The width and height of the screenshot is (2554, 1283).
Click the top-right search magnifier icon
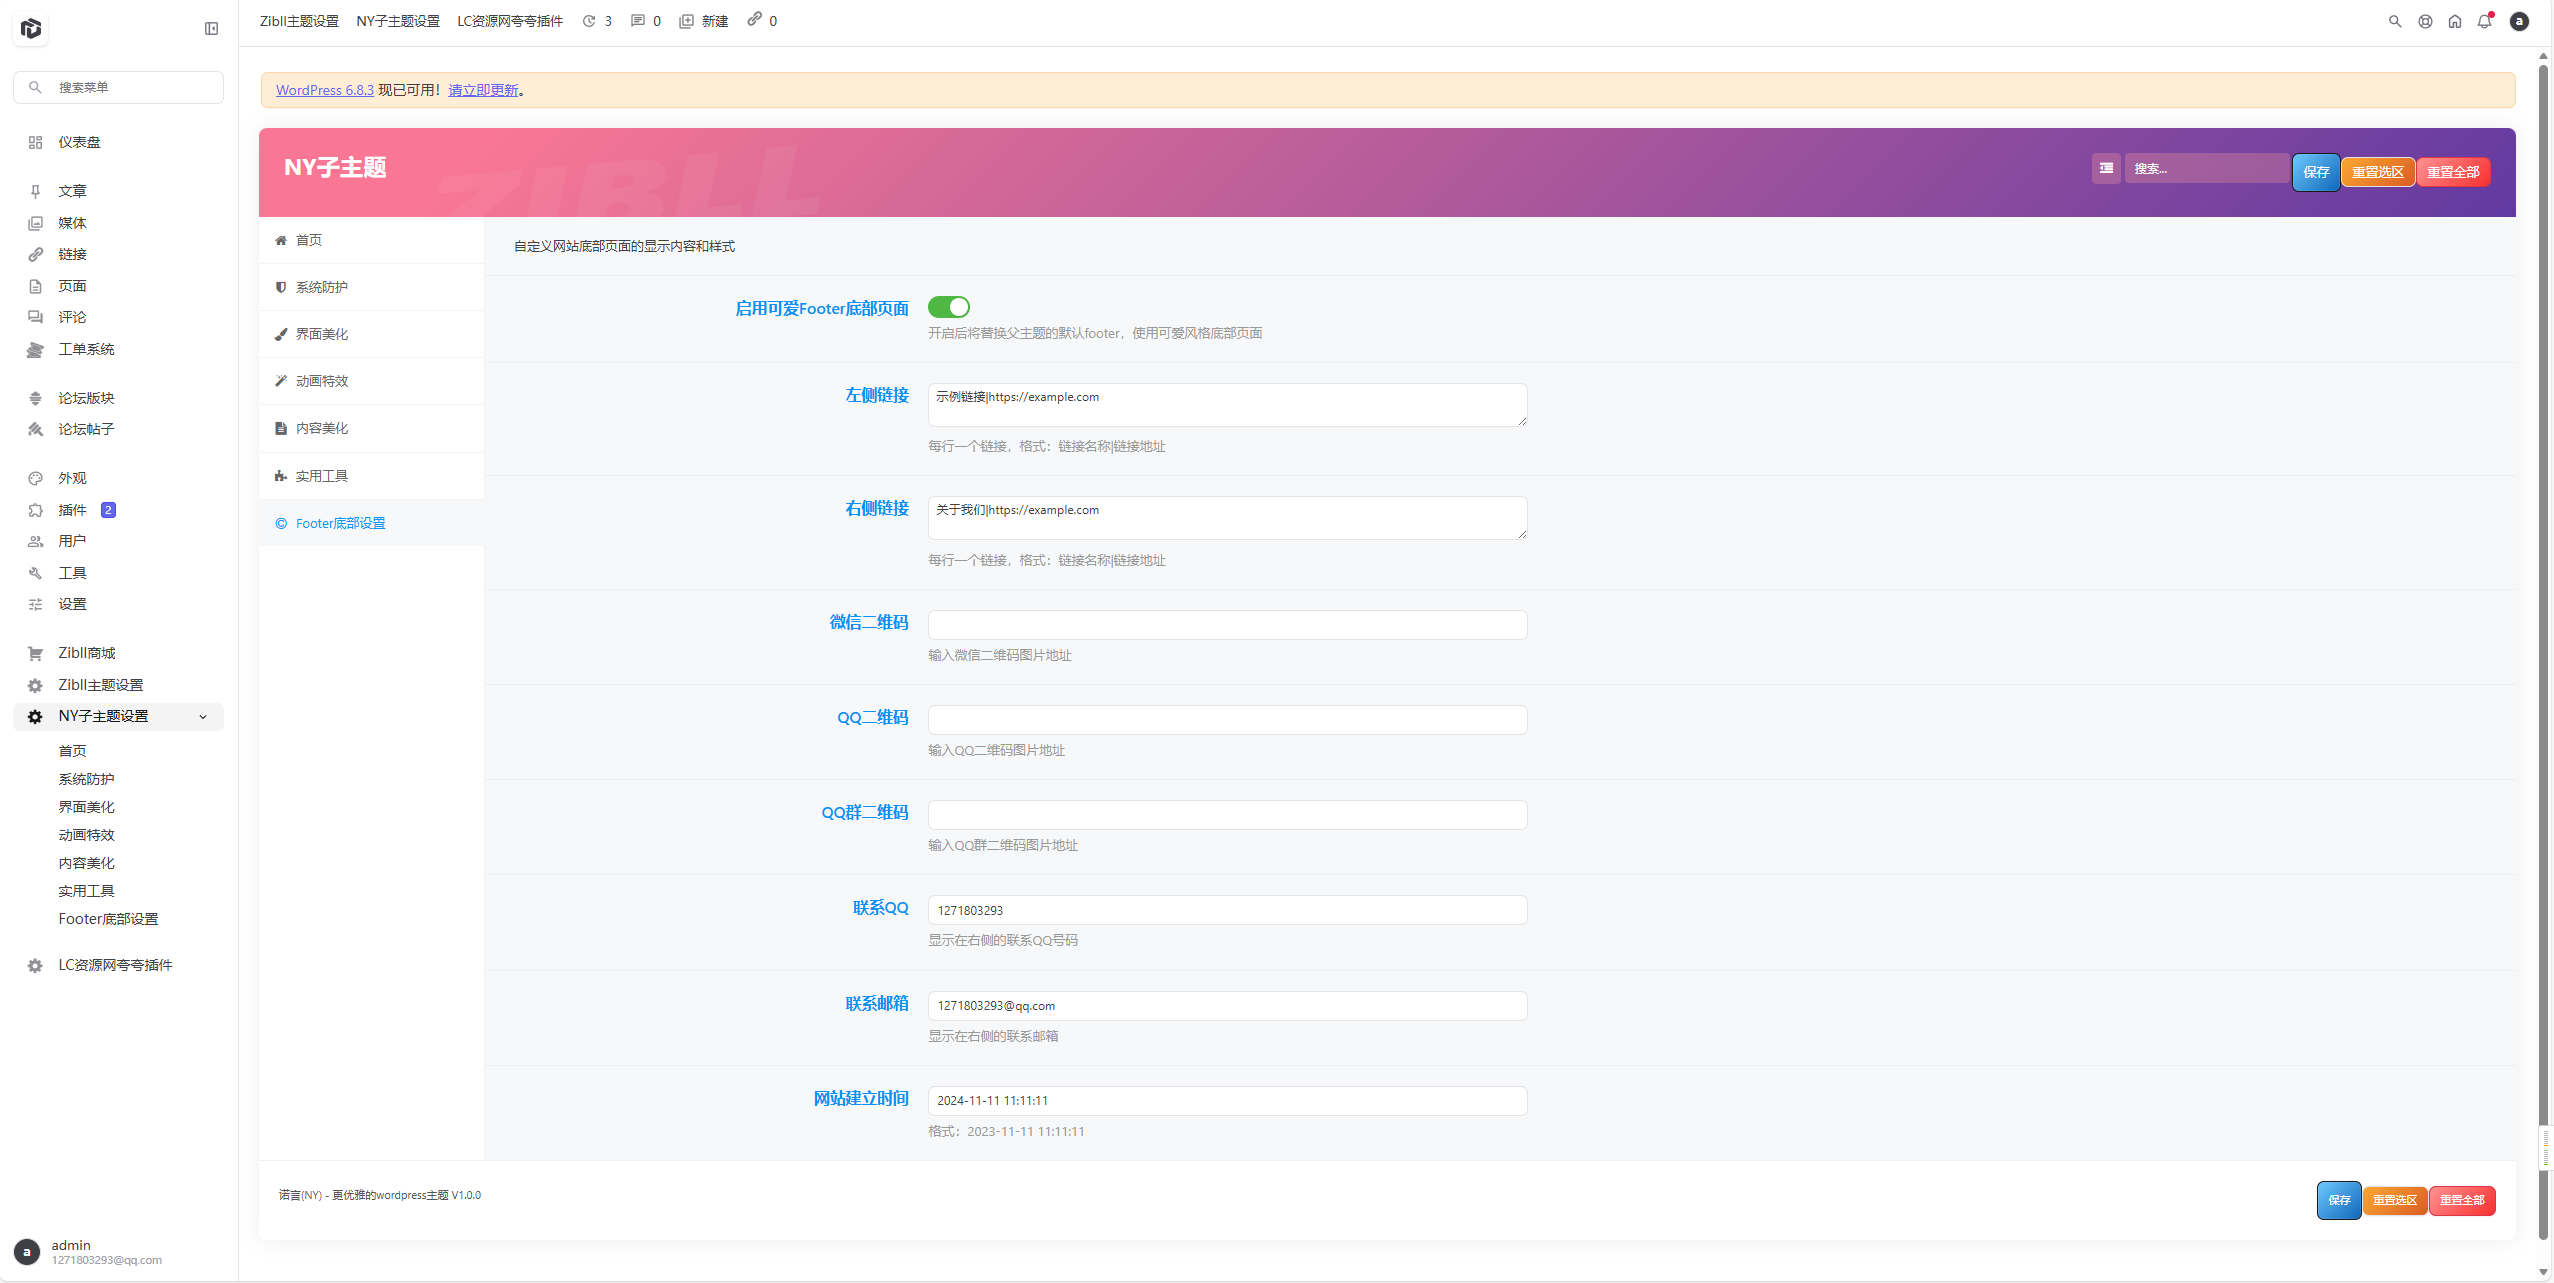coord(2394,21)
